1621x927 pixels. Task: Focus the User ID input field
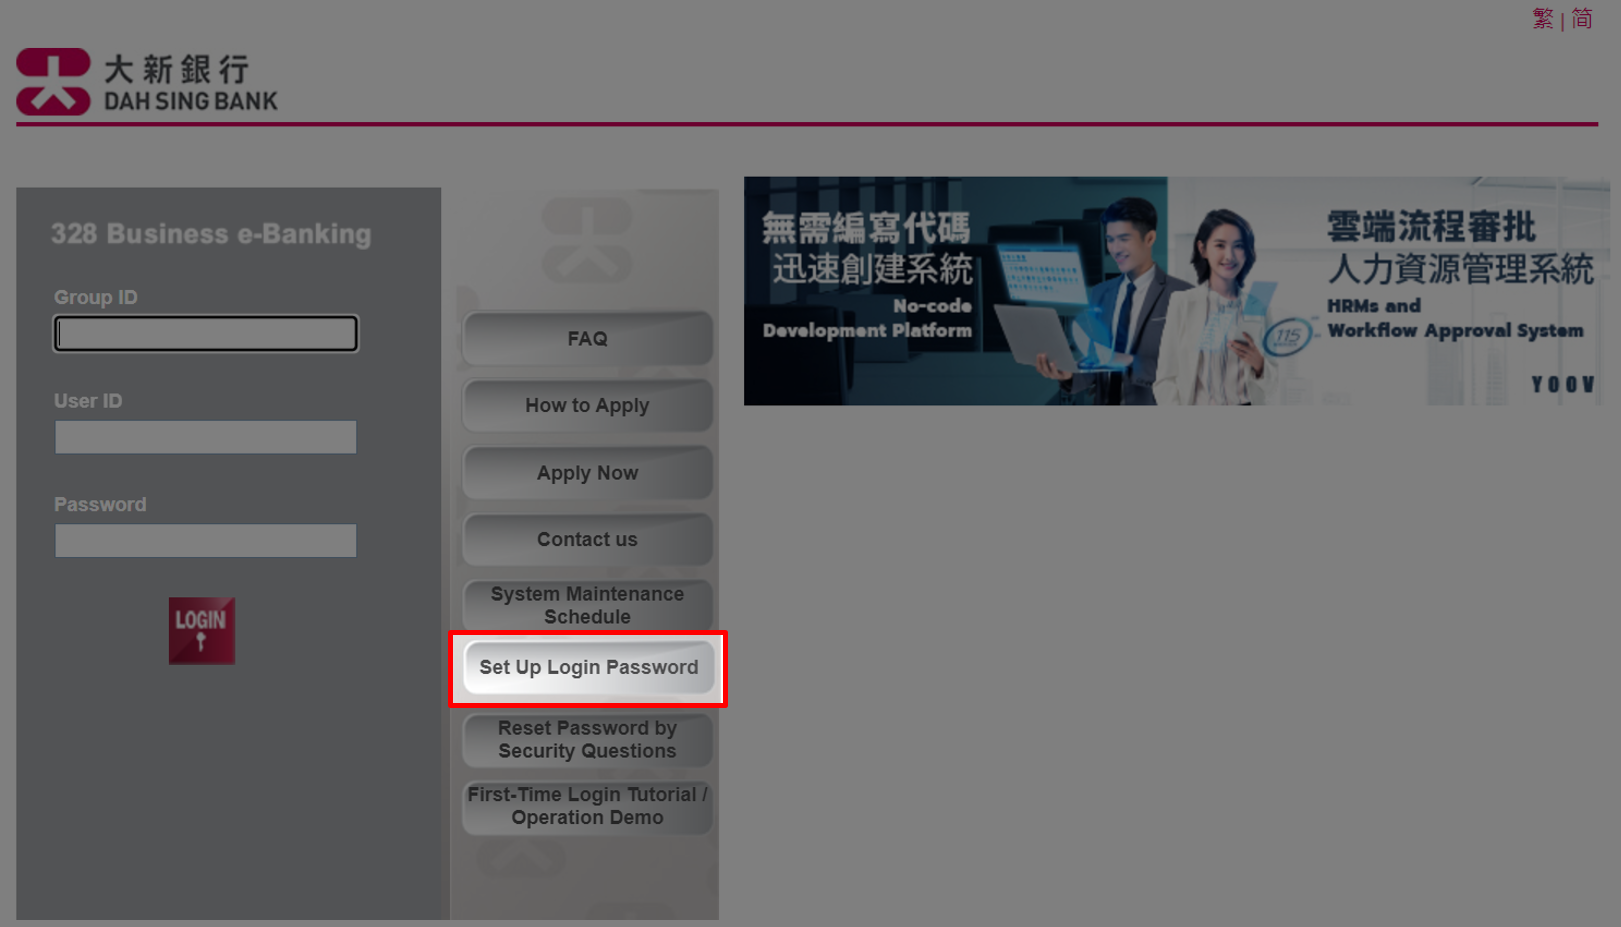[x=206, y=437]
